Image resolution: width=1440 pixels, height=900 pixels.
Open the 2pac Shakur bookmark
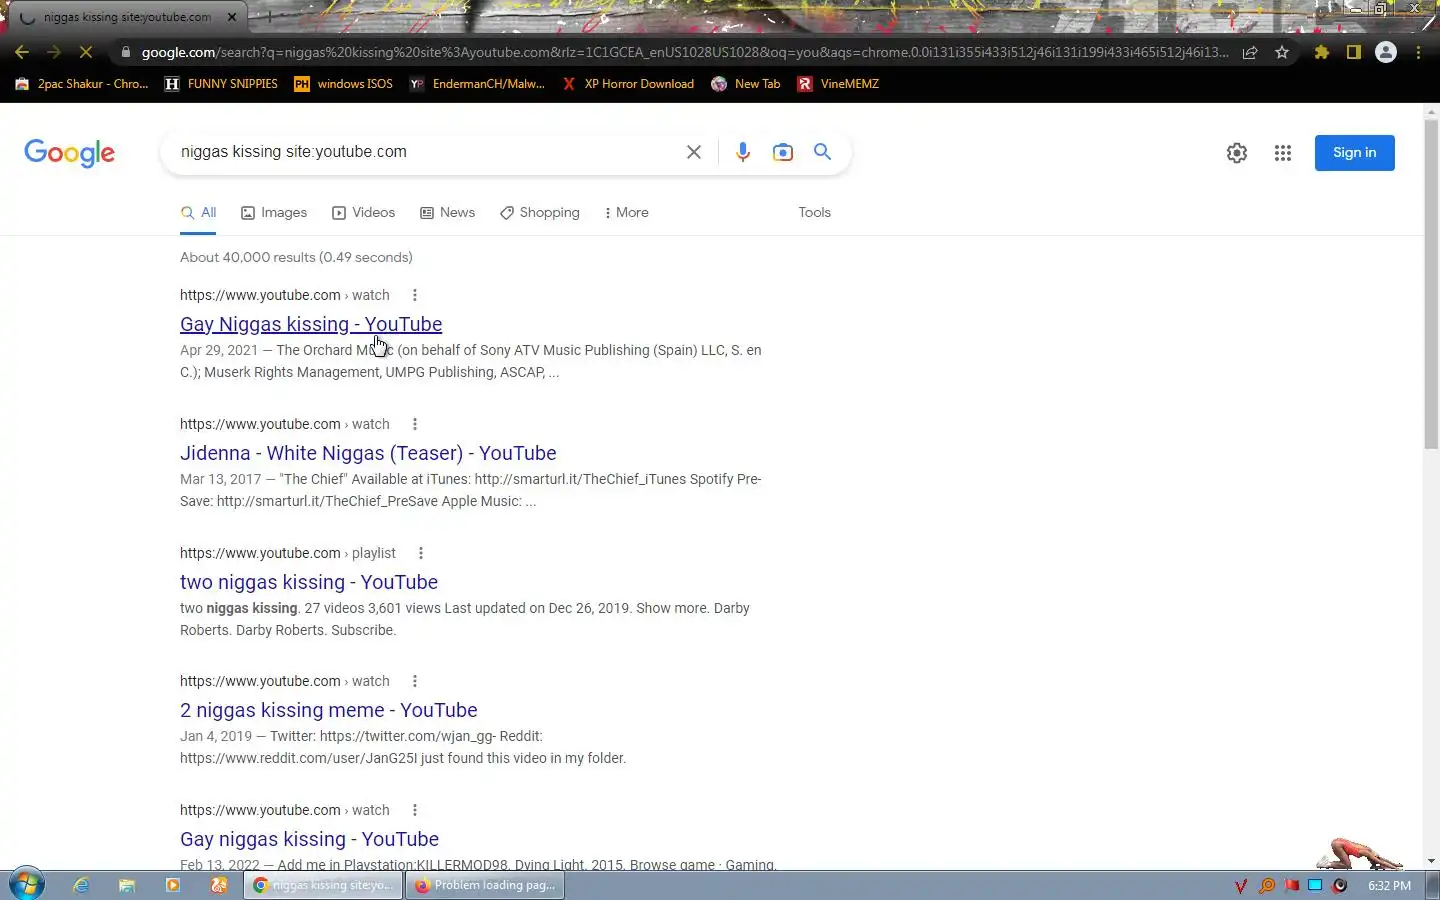pyautogui.click(x=82, y=84)
